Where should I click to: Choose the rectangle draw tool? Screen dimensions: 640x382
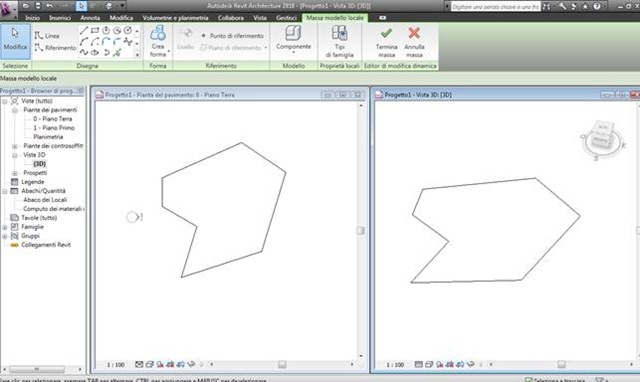pyautogui.click(x=95, y=31)
